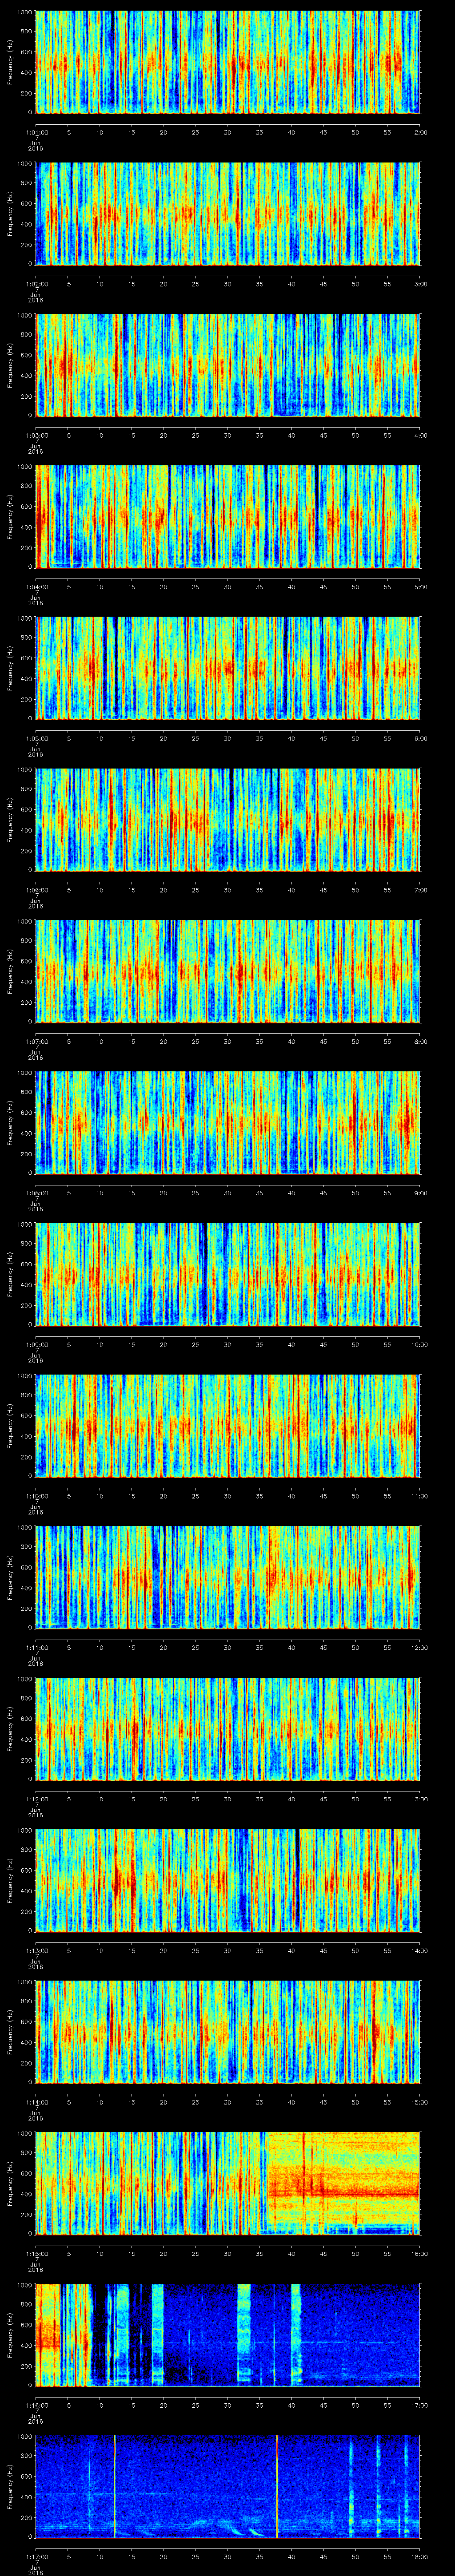Image resolution: width=455 pixels, height=2576 pixels.
Task: Select the '1:07:00' start time label
Action: click(36, 1041)
